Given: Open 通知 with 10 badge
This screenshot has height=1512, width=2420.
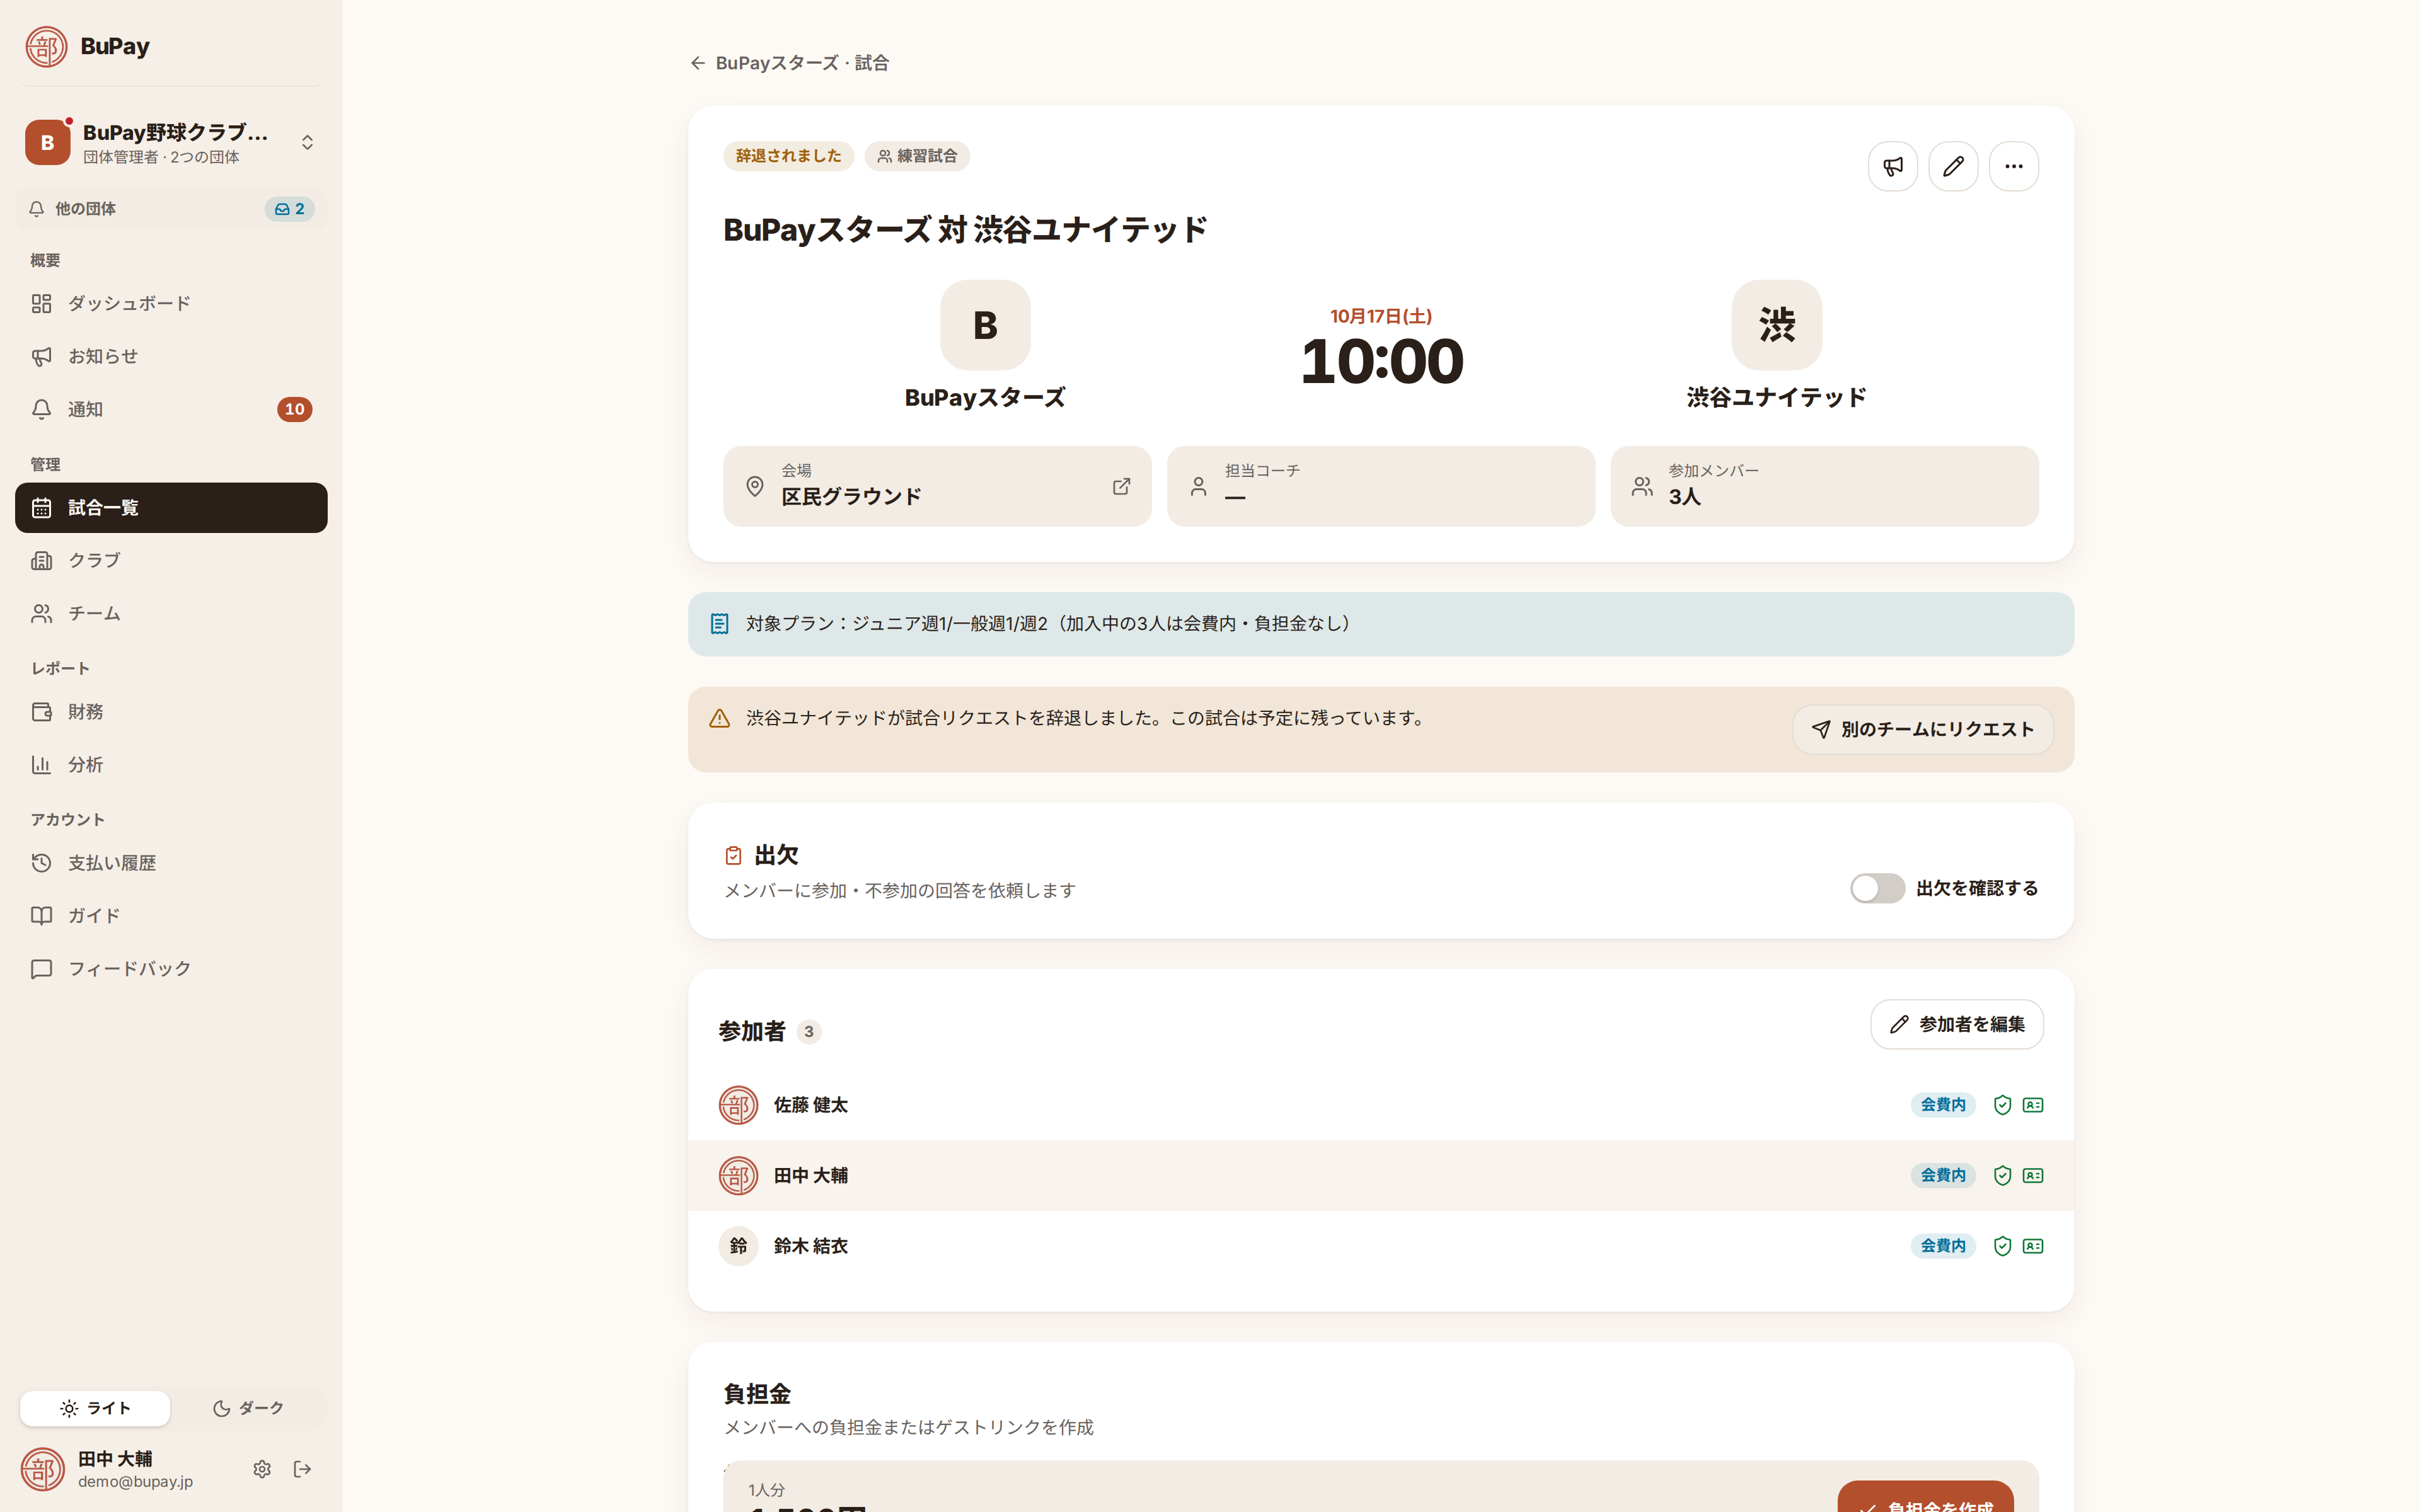Looking at the screenshot, I should [171, 409].
